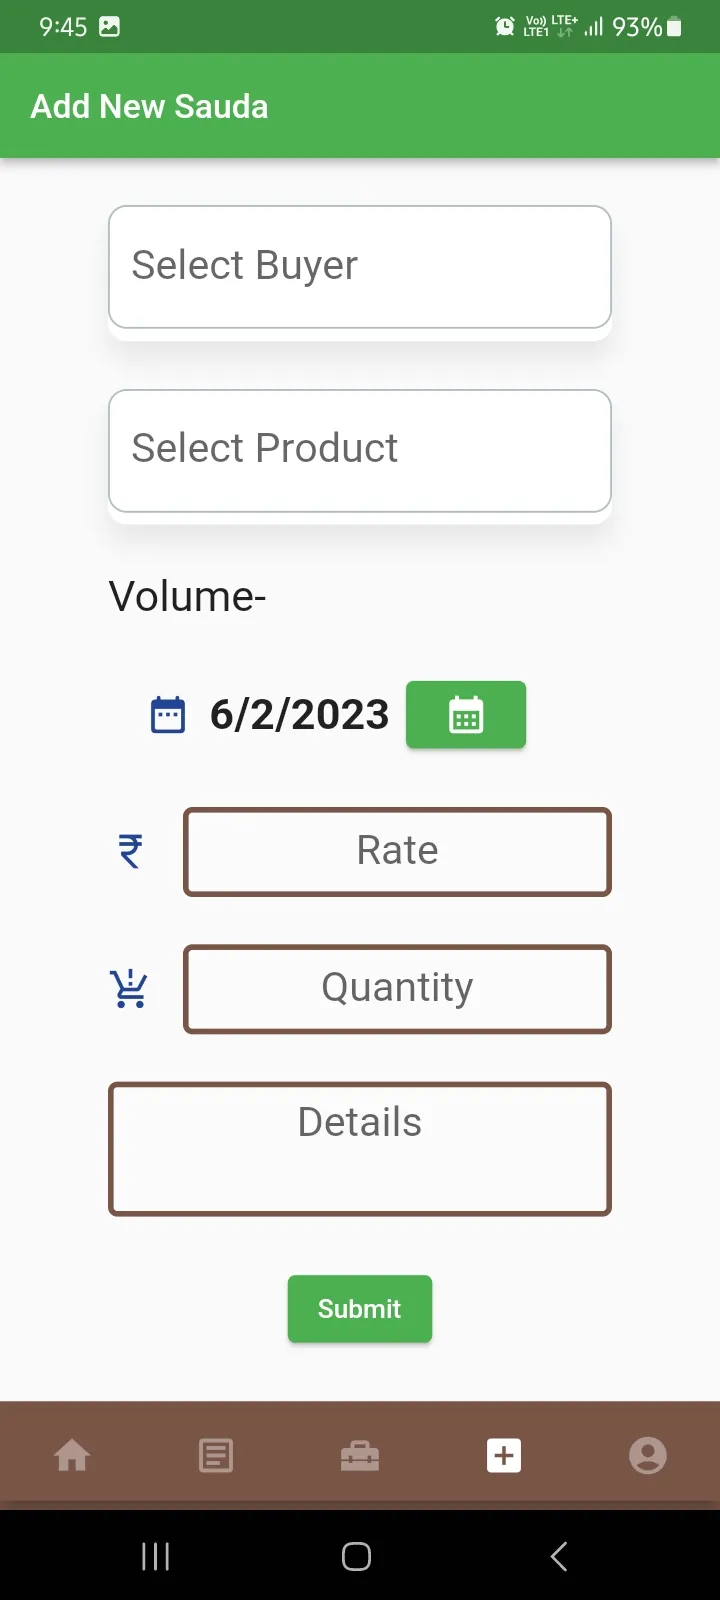The height and width of the screenshot is (1600, 720).
Task: Open the list document tab icon
Action: pyautogui.click(x=216, y=1455)
